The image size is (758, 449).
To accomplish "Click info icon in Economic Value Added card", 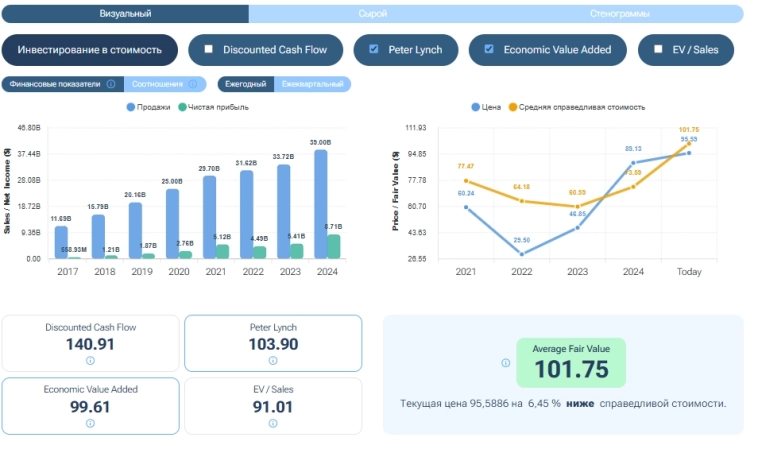I will click(x=90, y=423).
